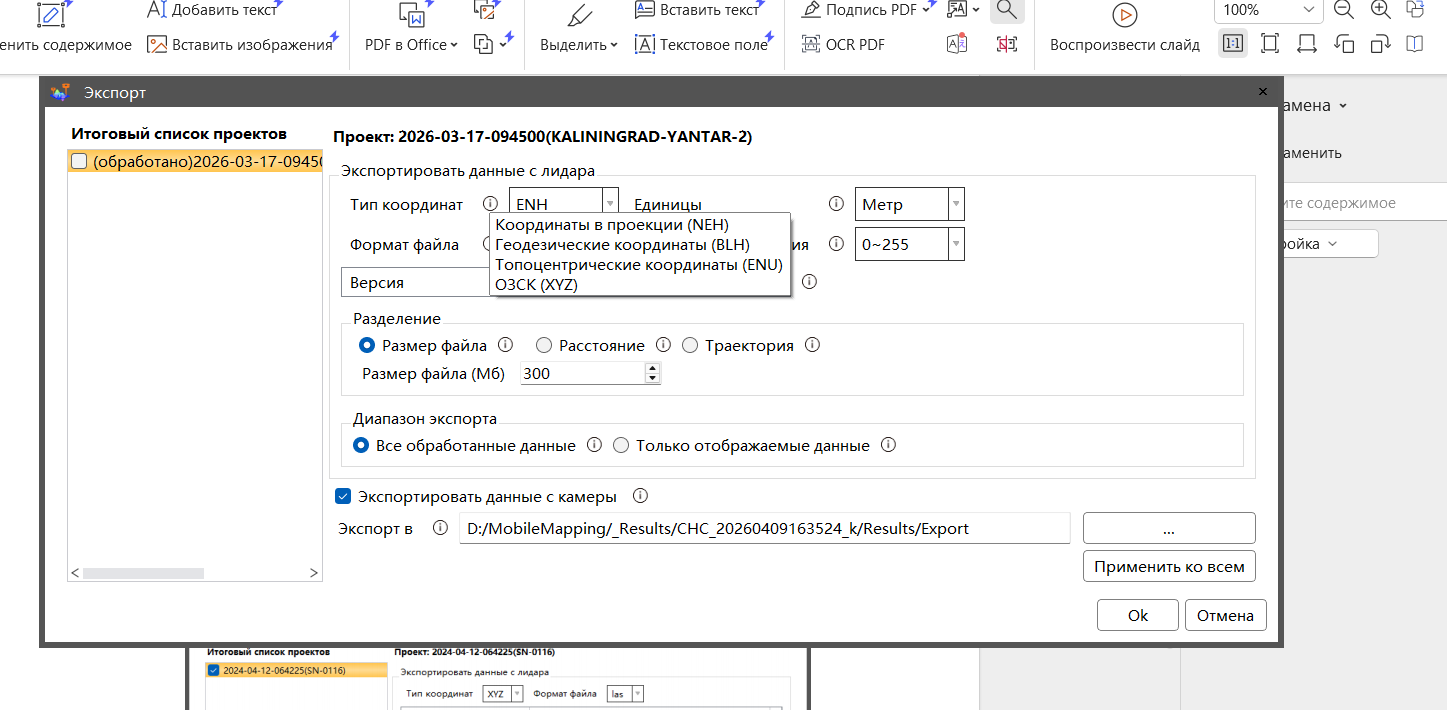This screenshot has width=1447, height=710.
Task: Choose Только отображаемые данные export range
Action: point(621,445)
